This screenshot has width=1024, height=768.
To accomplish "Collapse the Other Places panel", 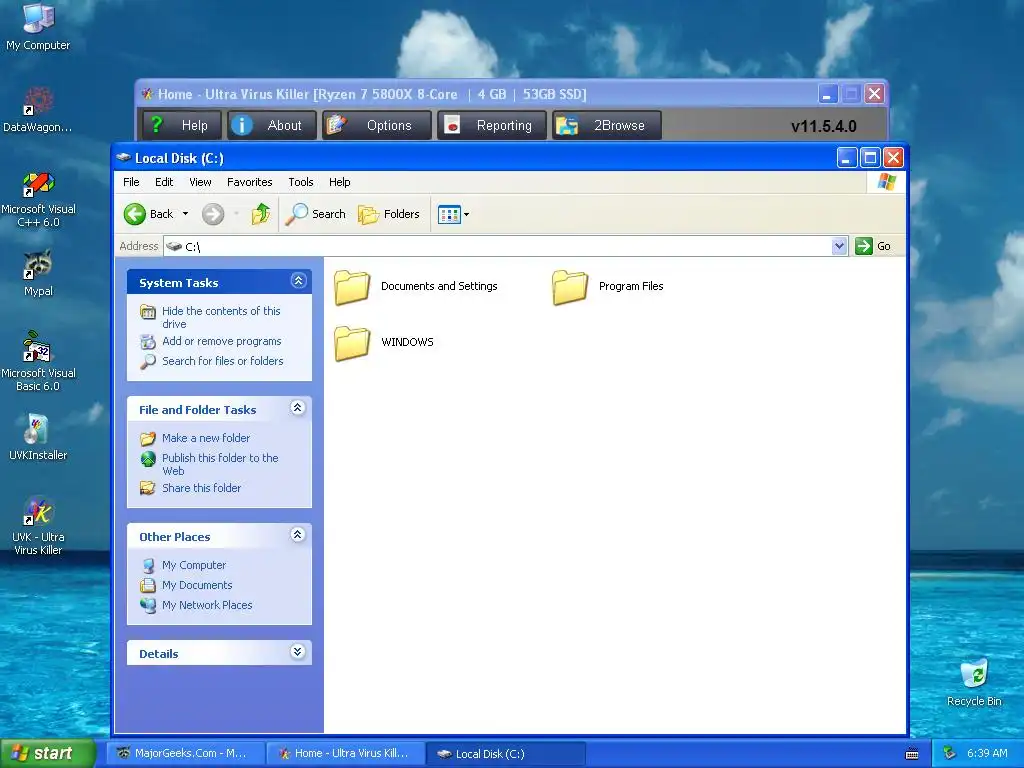I will click(x=298, y=535).
